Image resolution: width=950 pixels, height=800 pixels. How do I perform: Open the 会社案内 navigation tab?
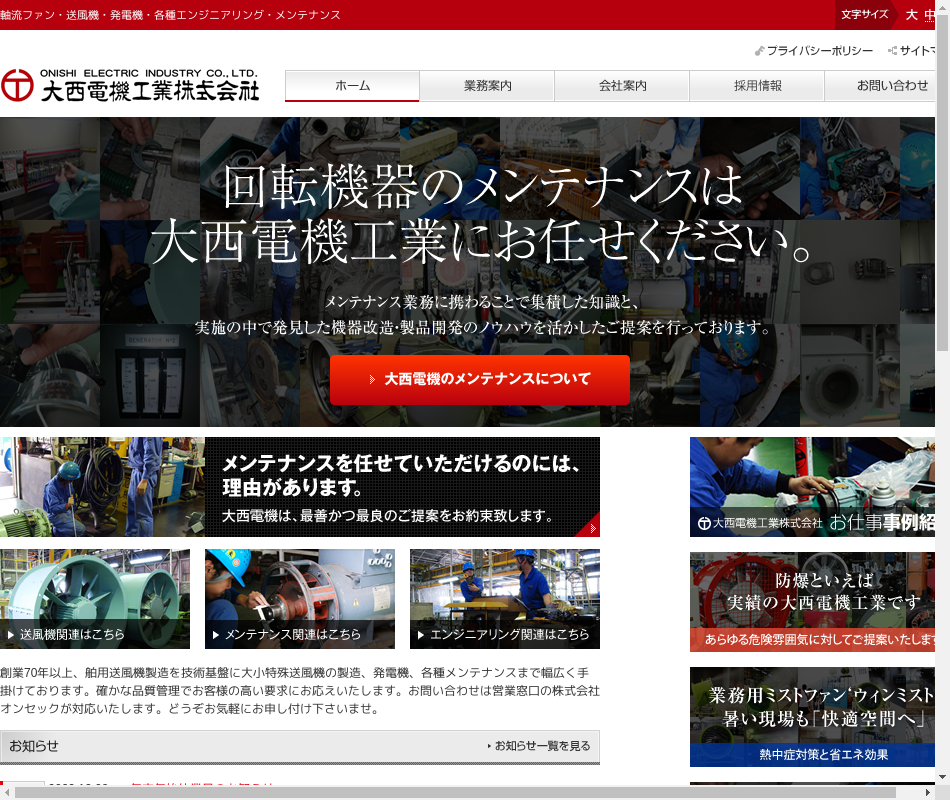point(622,86)
